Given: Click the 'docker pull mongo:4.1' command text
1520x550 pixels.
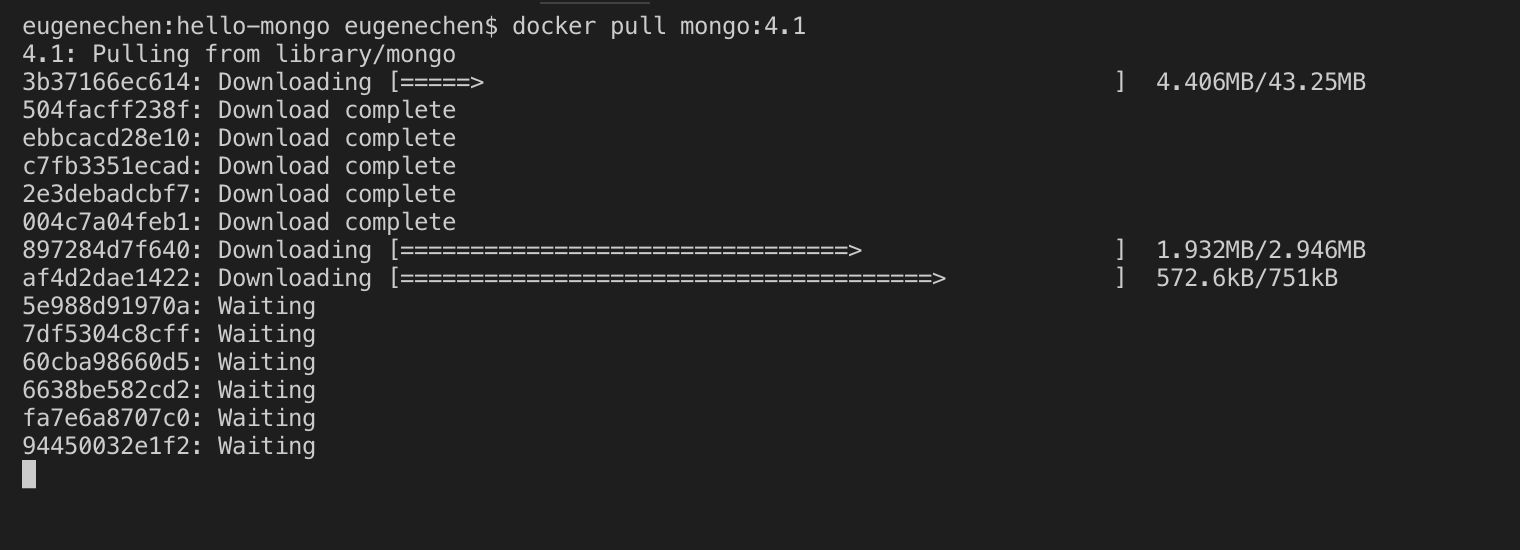Looking at the screenshot, I should coord(658,26).
